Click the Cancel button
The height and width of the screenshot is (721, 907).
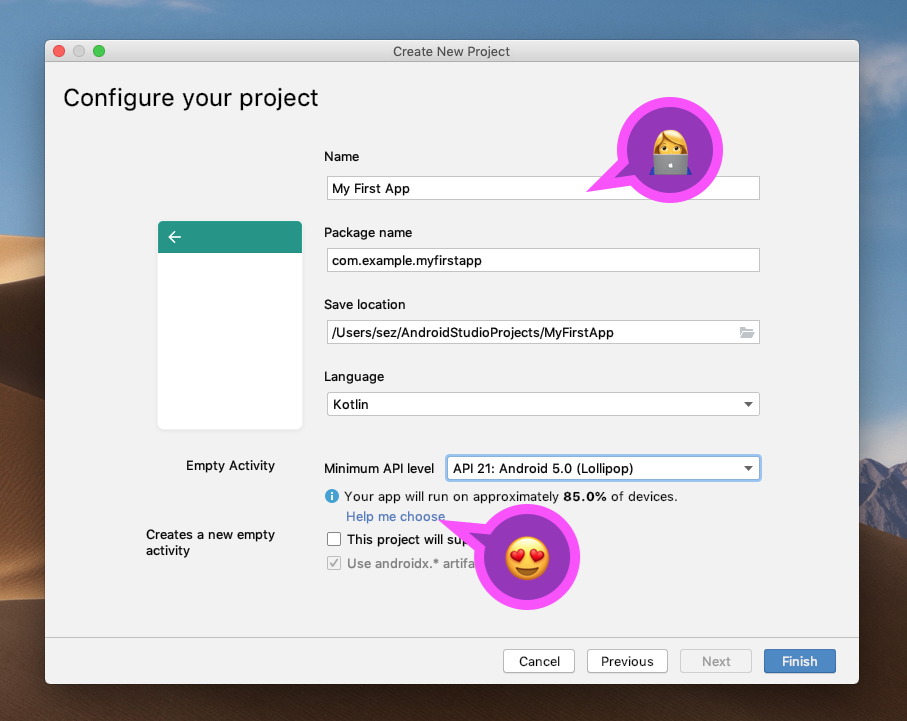click(539, 661)
